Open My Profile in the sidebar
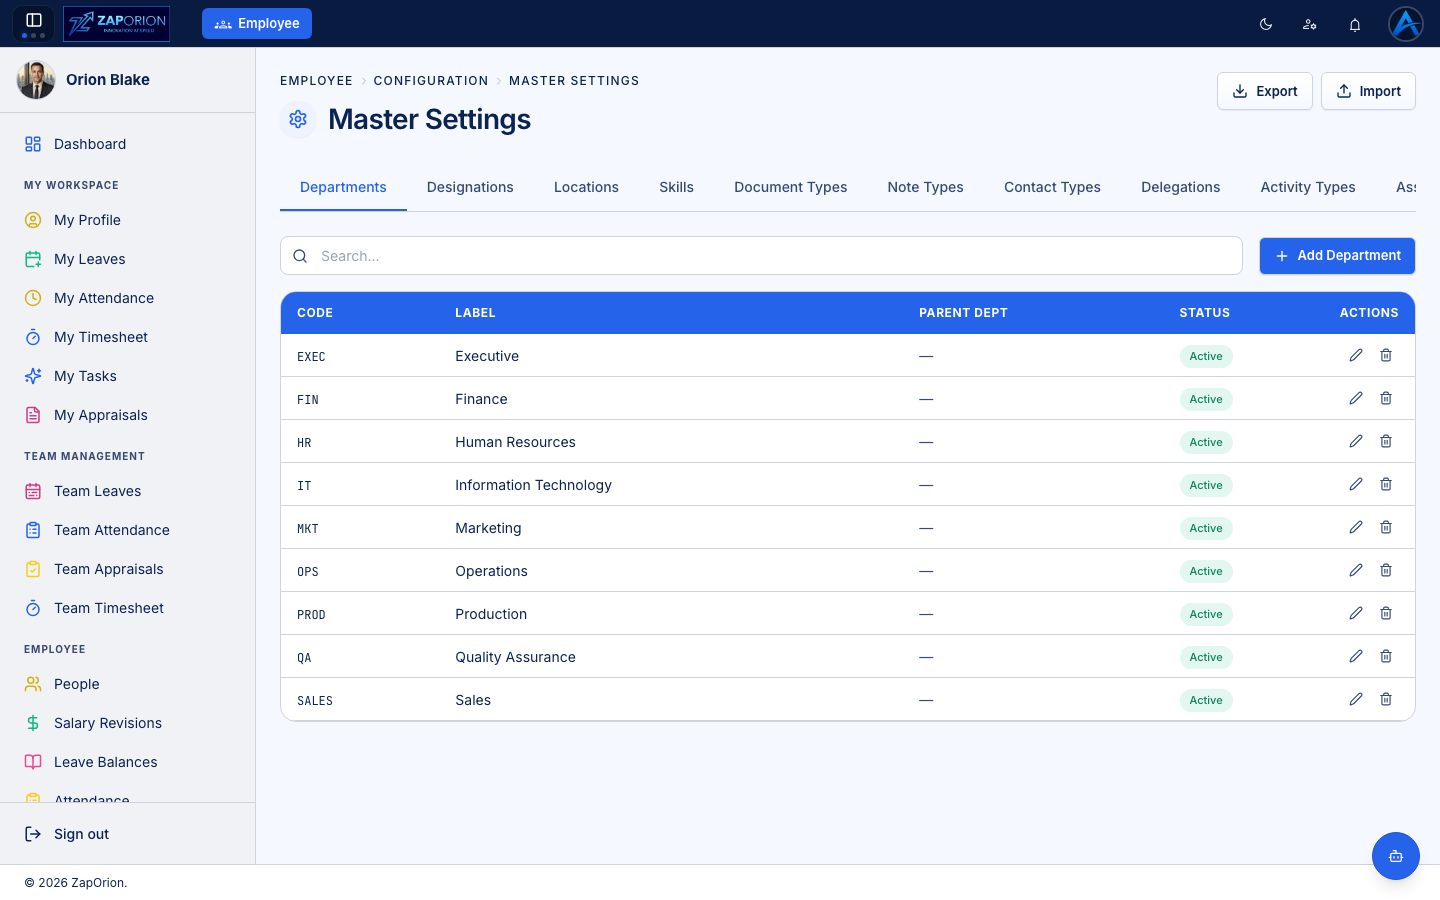The image size is (1440, 900). tap(127, 220)
